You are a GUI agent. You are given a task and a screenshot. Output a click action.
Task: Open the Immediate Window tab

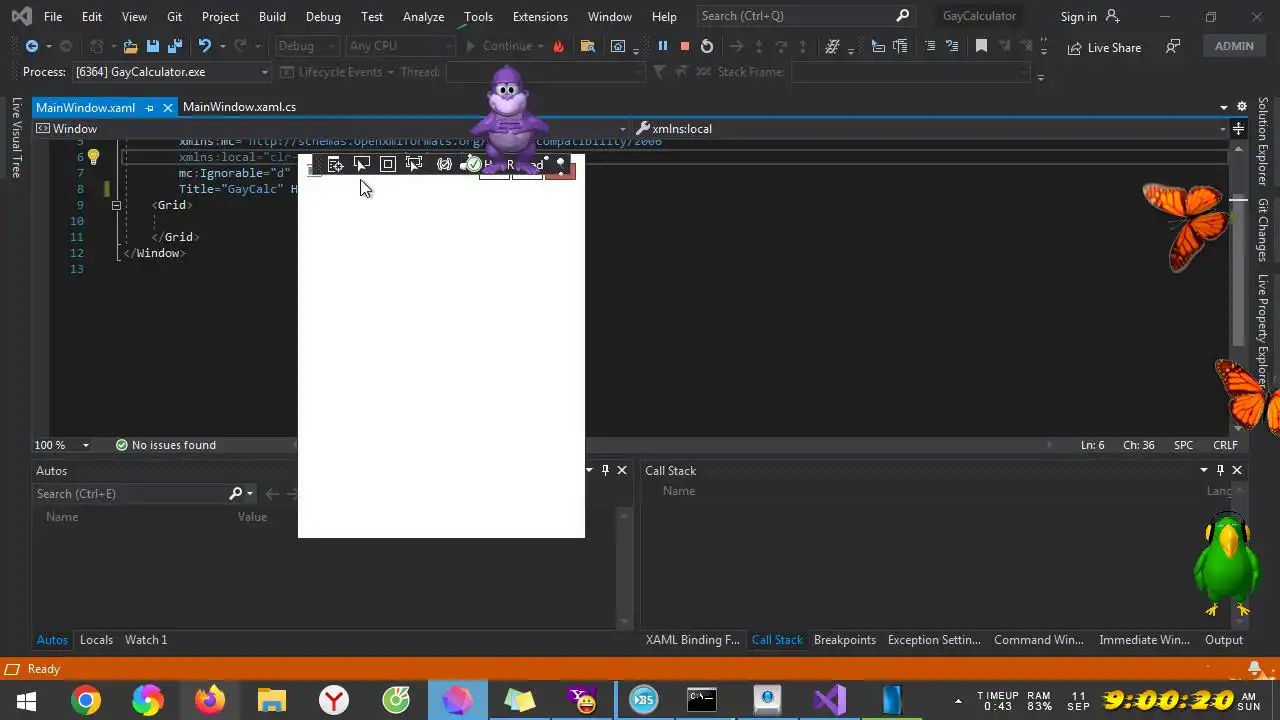click(1144, 640)
